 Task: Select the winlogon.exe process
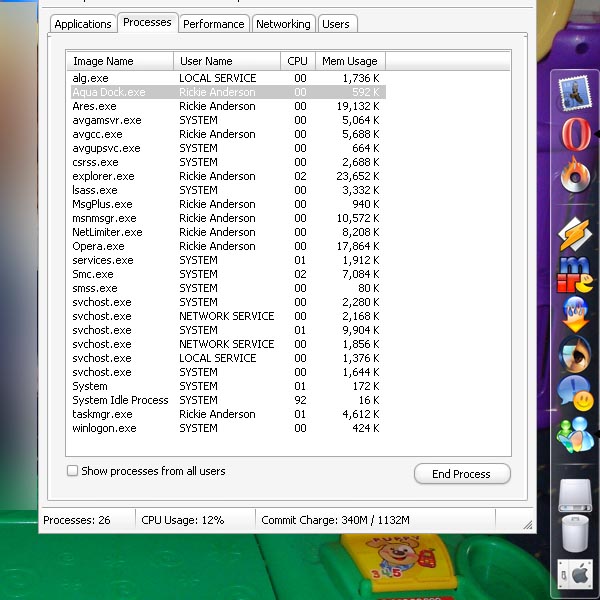pyautogui.click(x=228, y=428)
